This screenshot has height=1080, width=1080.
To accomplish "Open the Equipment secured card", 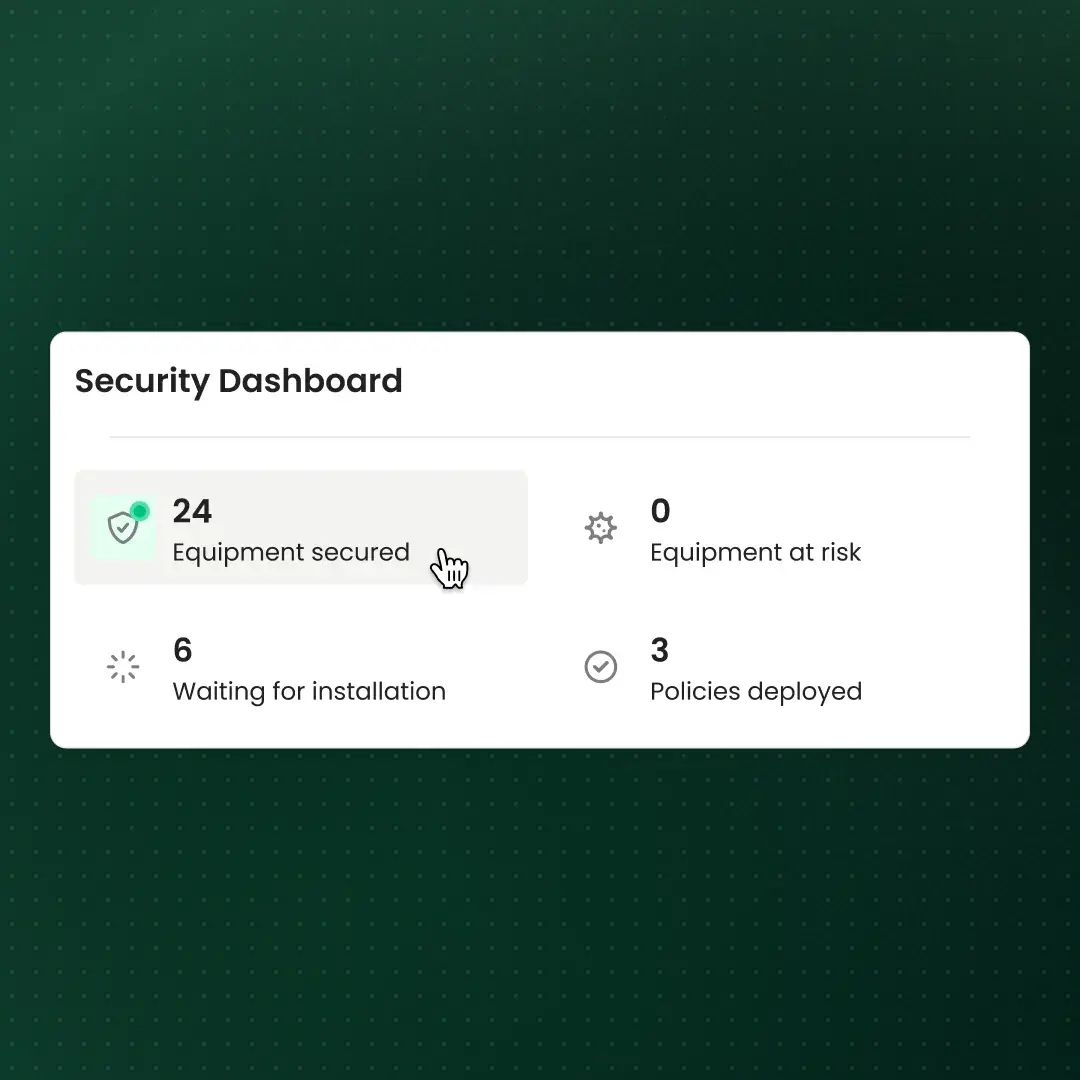I will (x=301, y=528).
